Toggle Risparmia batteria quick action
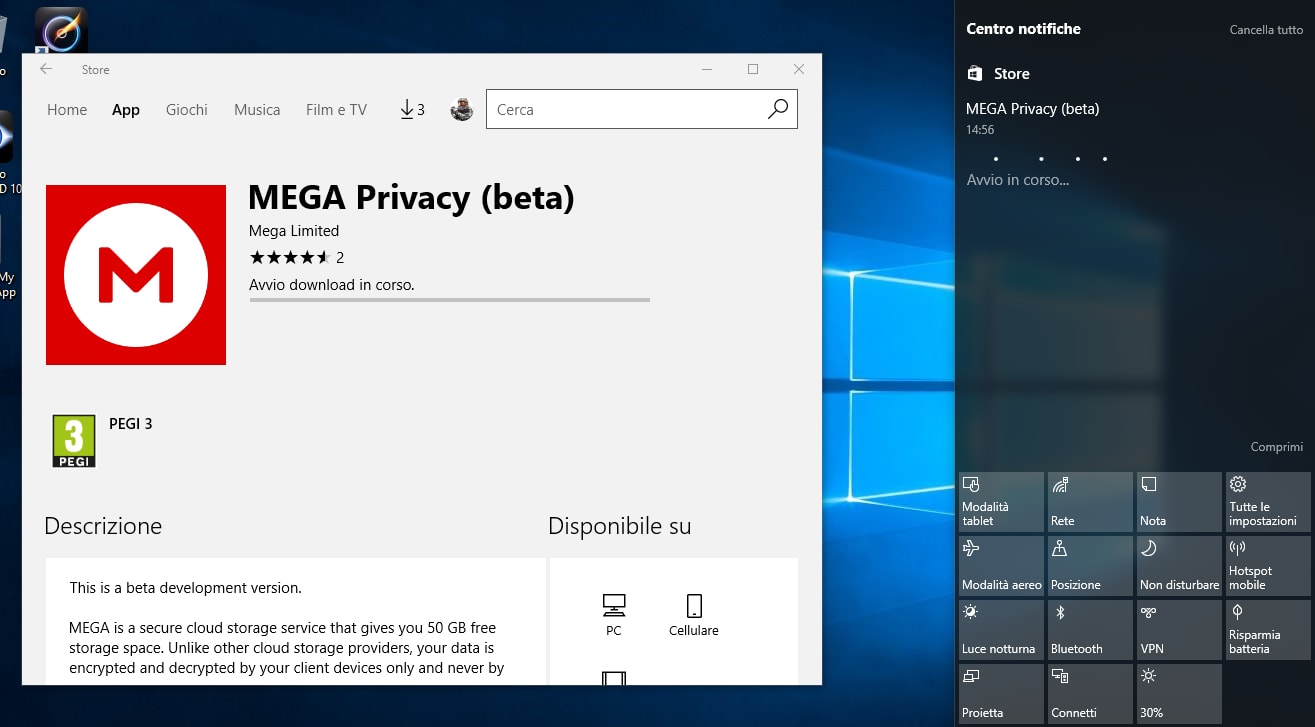The image size is (1315, 727). [1268, 630]
